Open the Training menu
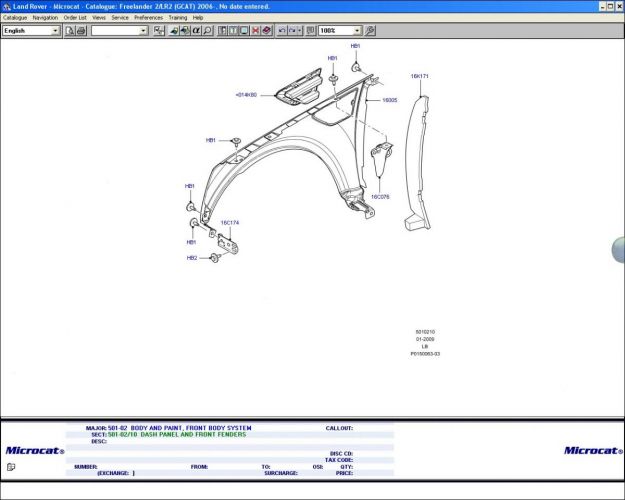The height and width of the screenshot is (500, 625). point(178,18)
